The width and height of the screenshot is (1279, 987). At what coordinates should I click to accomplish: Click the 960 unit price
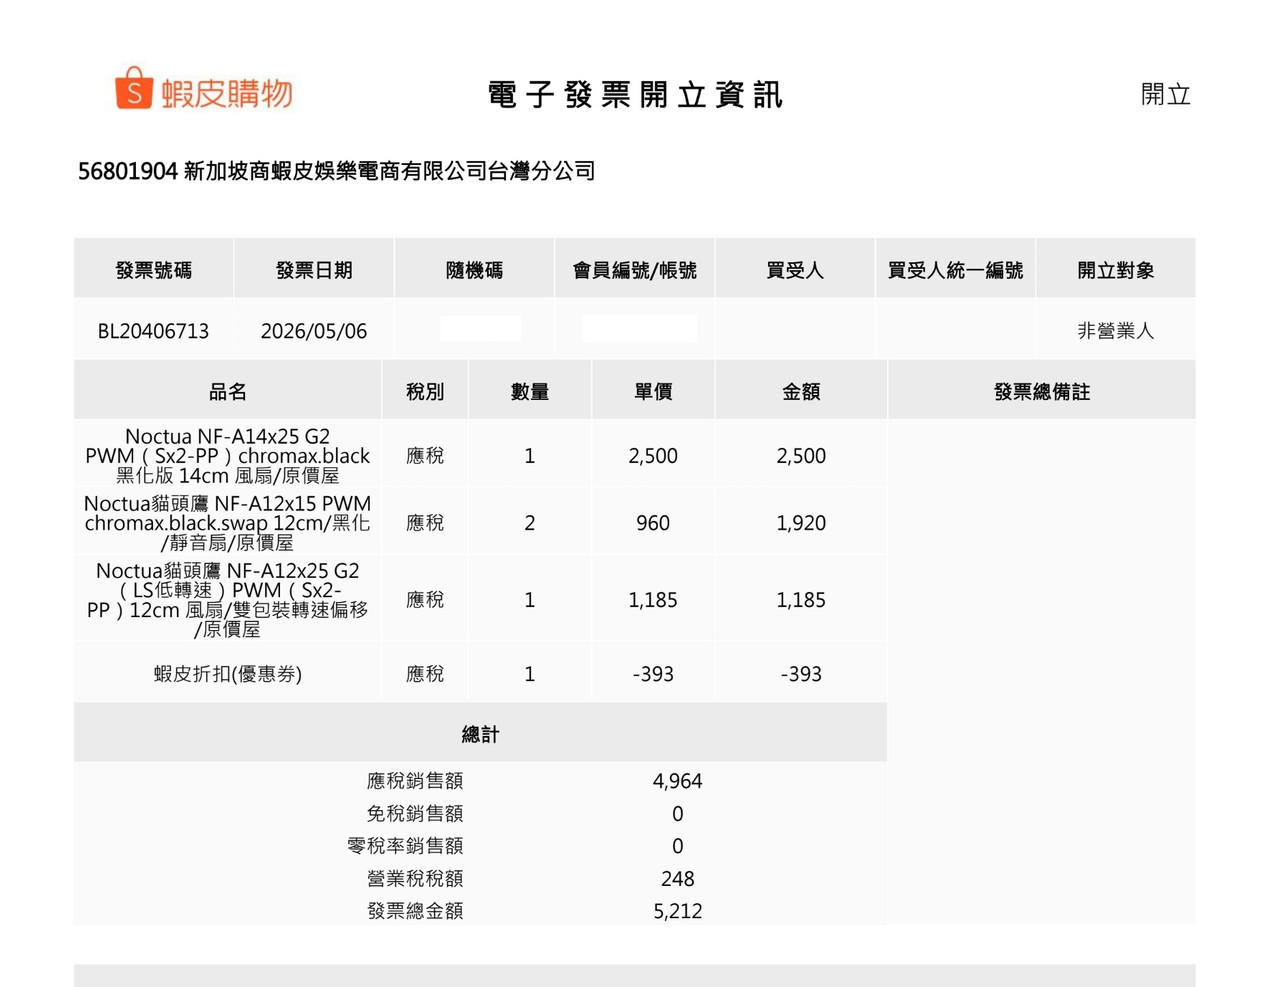click(x=653, y=523)
